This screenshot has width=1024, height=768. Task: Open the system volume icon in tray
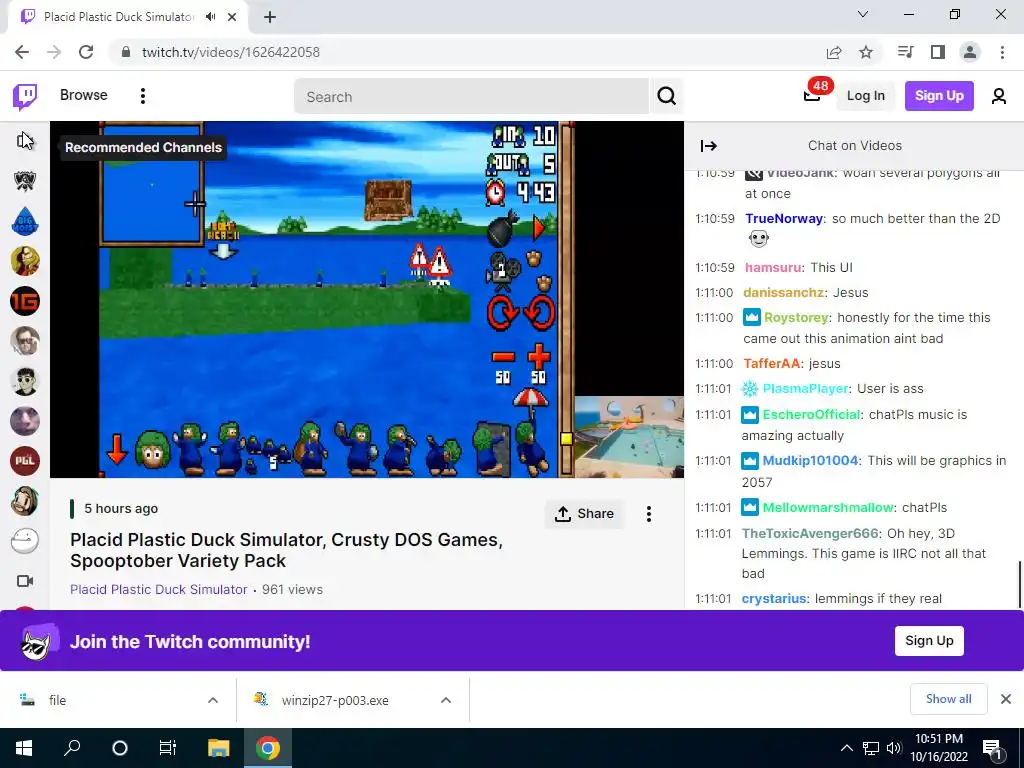[894, 748]
